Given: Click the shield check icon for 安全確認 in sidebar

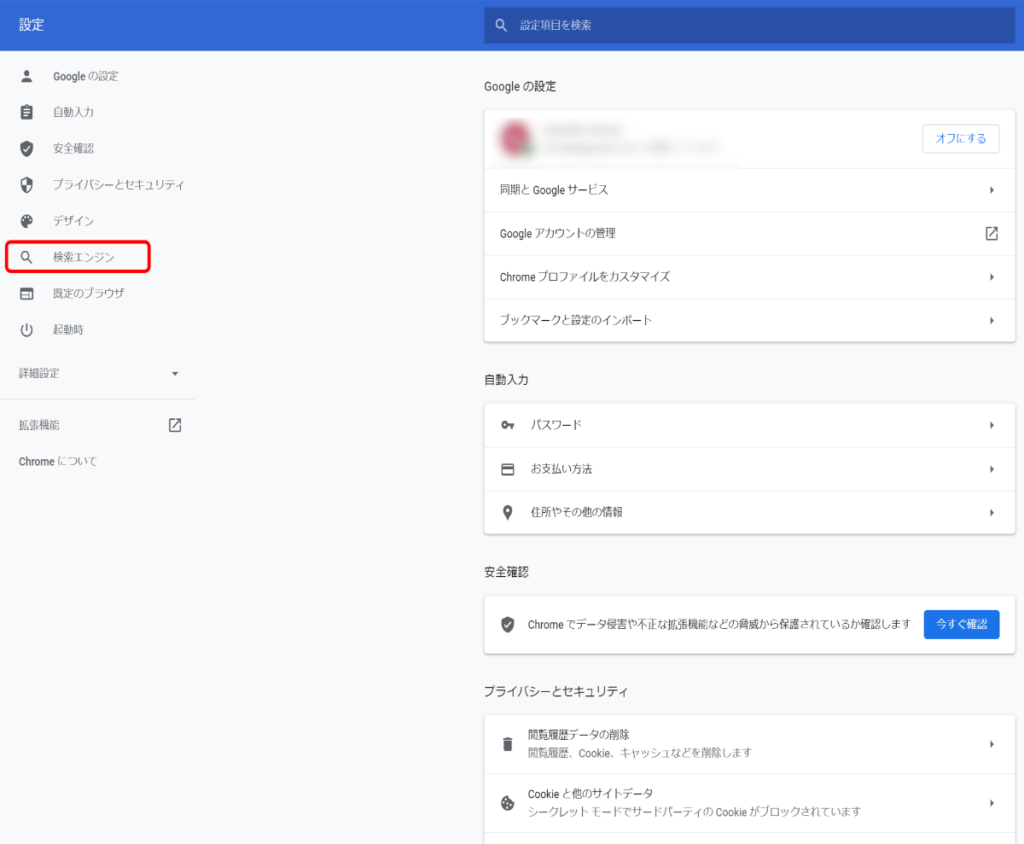Looking at the screenshot, I should click(27, 149).
